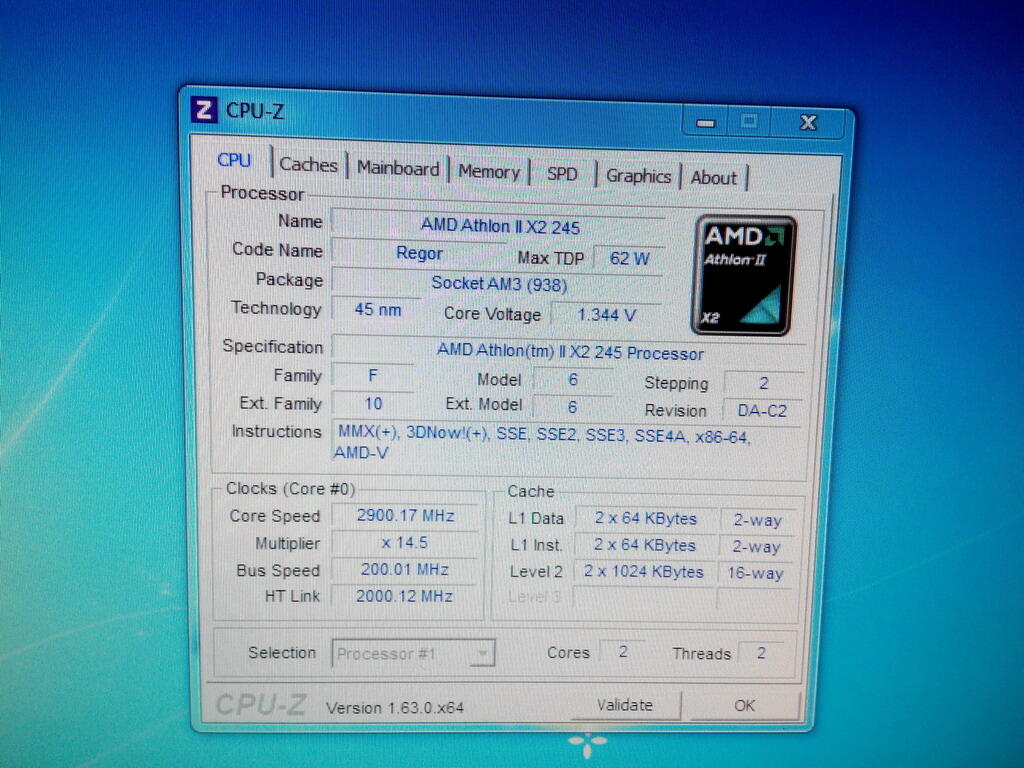
Task: Click the Family value F
Action: [373, 376]
